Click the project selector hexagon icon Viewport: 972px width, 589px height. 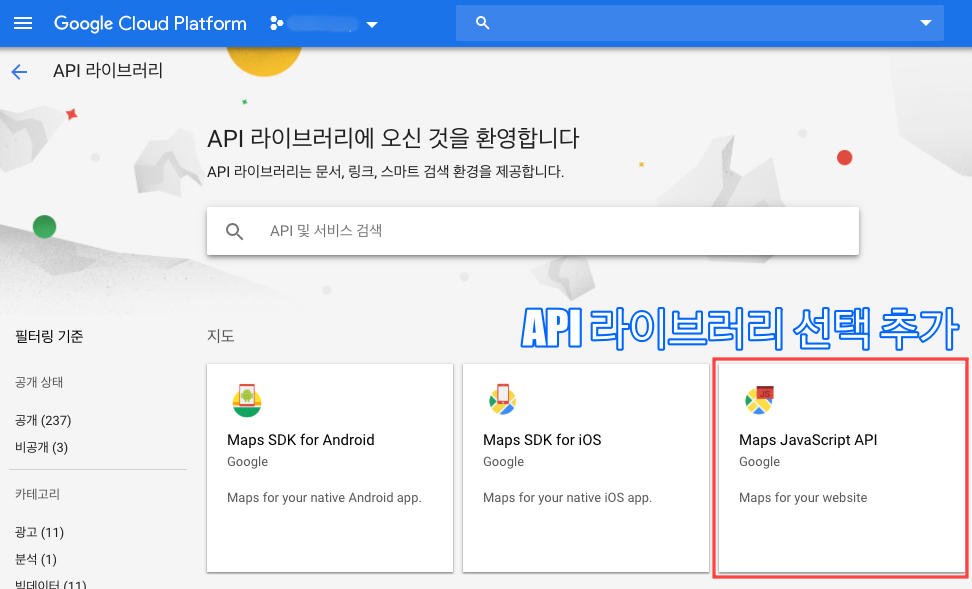coord(276,24)
